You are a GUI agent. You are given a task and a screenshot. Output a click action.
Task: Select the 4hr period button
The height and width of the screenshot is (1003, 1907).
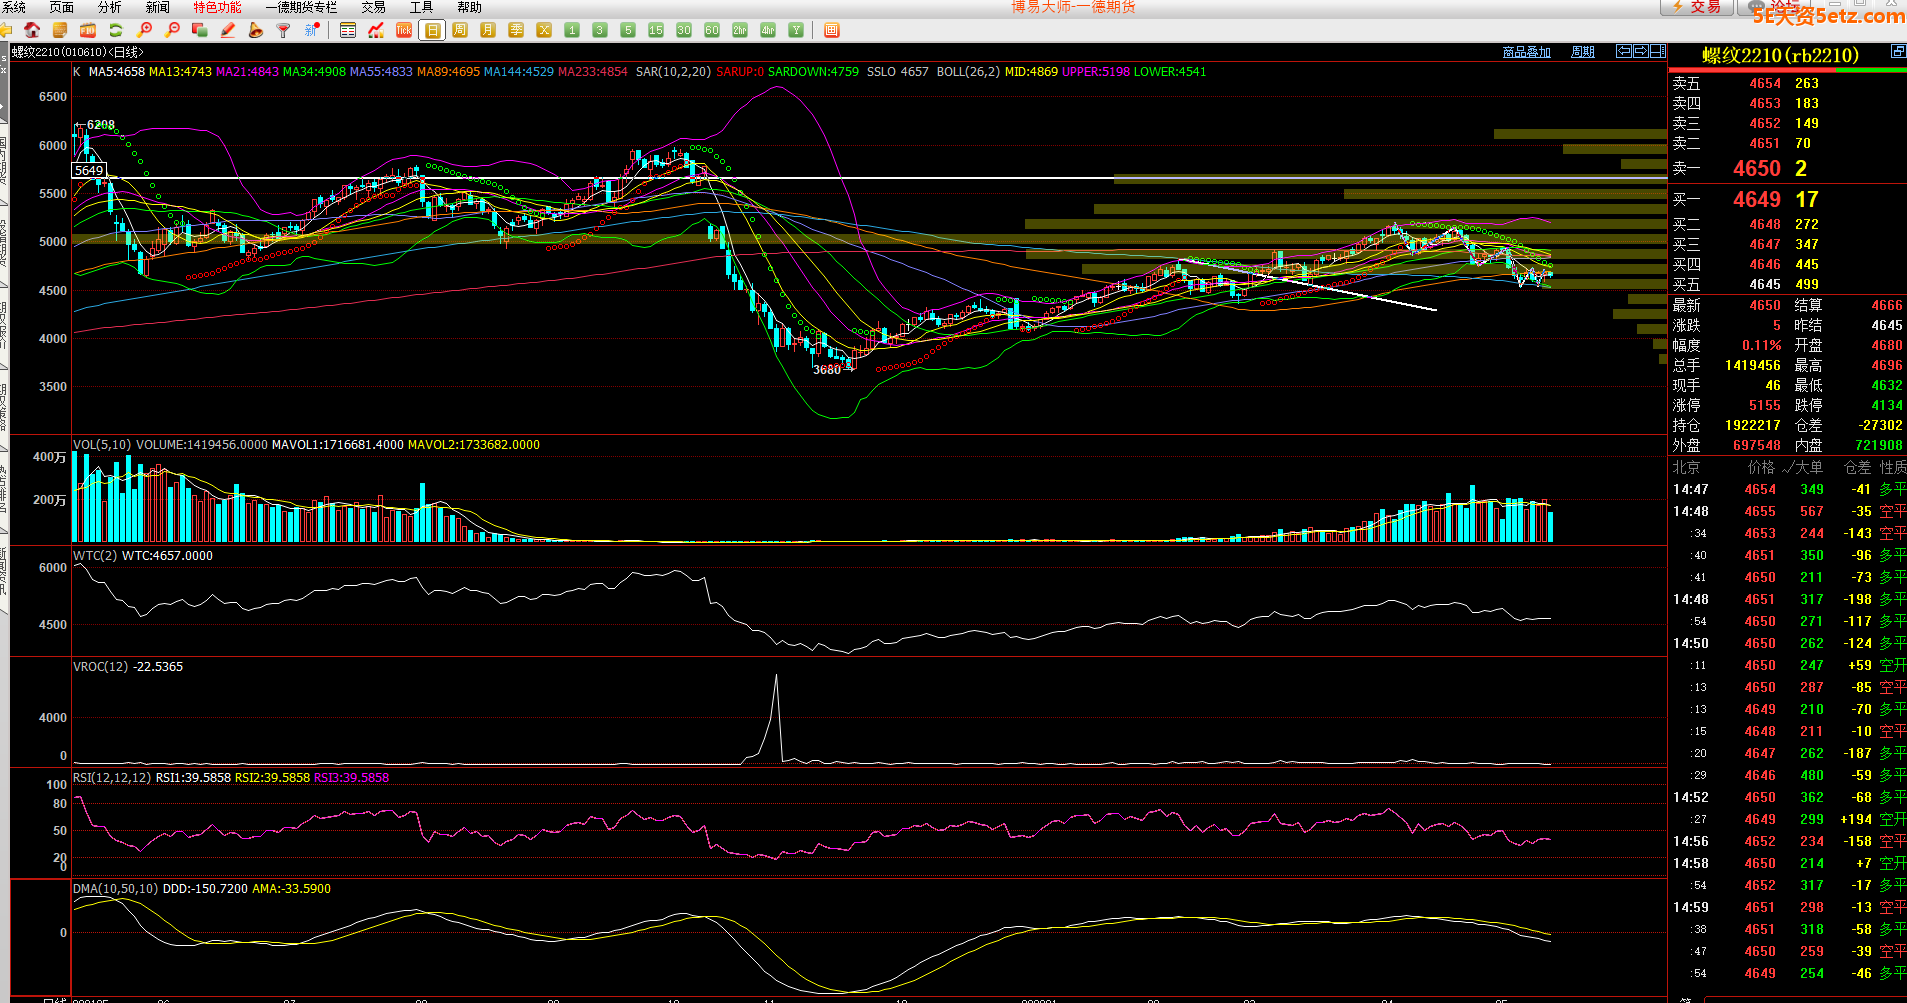click(768, 30)
